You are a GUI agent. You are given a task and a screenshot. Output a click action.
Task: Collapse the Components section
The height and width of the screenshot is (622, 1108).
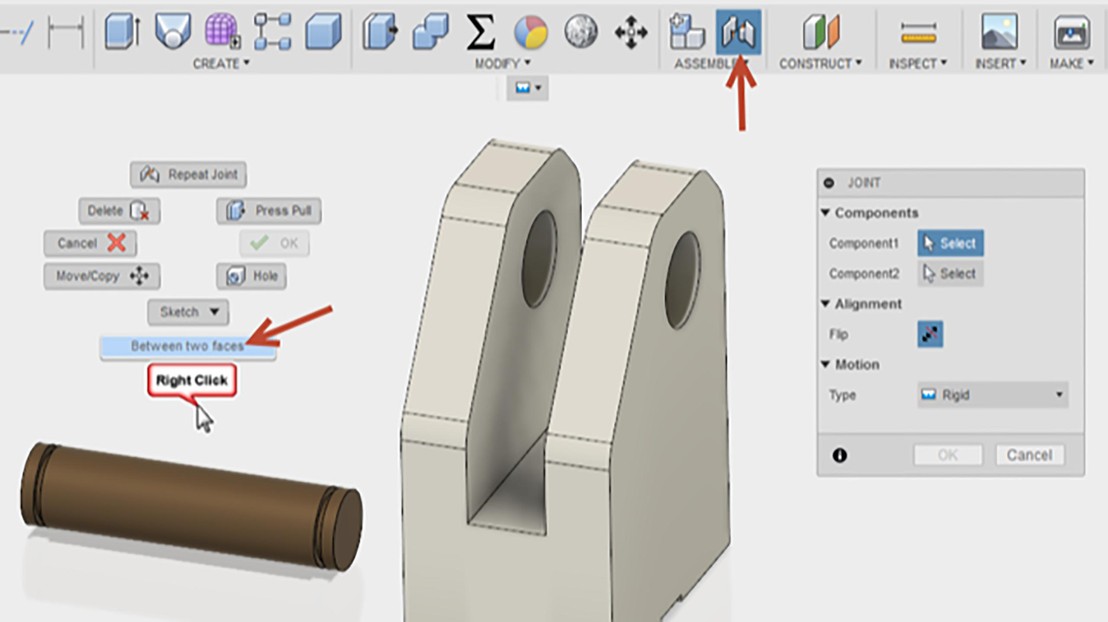[x=825, y=213]
